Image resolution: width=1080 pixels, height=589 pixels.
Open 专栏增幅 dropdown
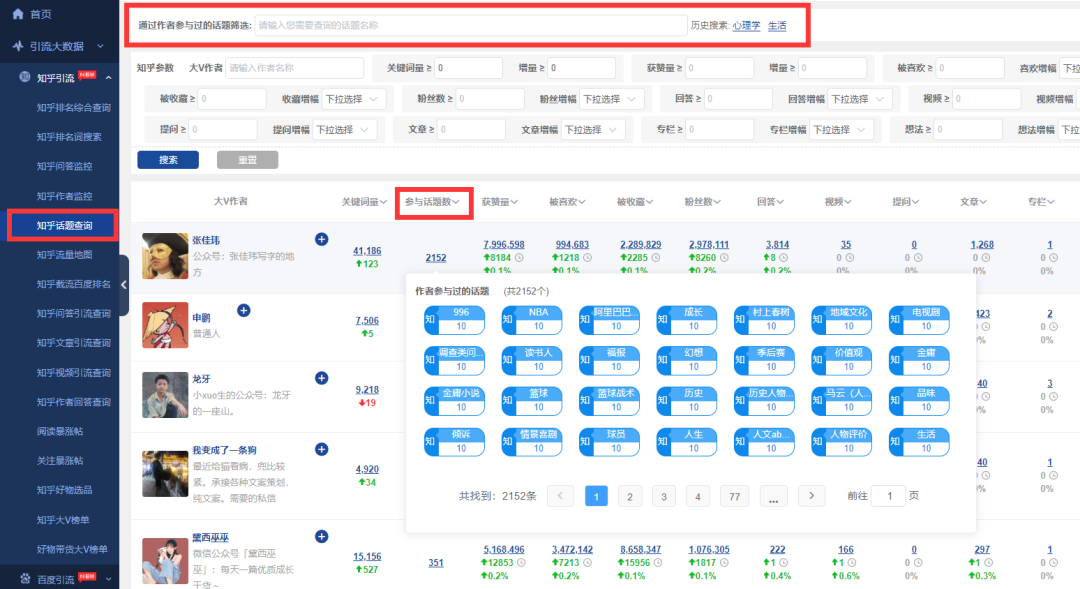point(840,130)
